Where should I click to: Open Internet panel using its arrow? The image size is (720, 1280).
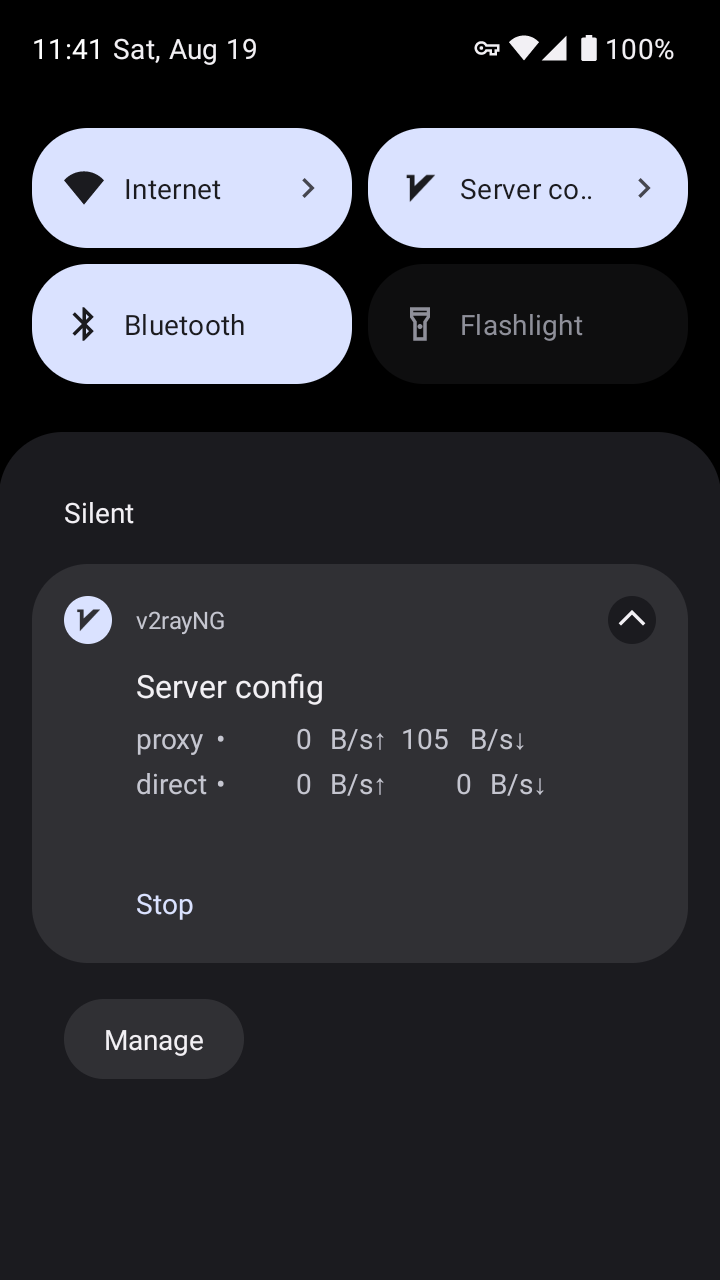pos(308,188)
